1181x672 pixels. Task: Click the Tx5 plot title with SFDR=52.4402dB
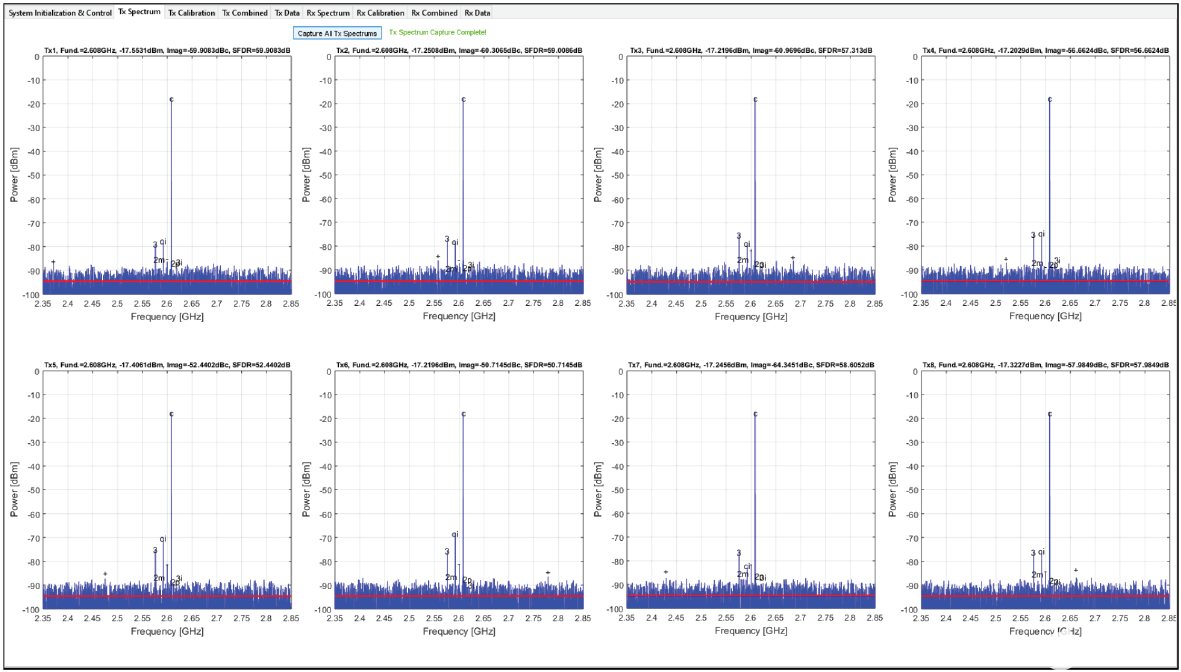coord(167,365)
